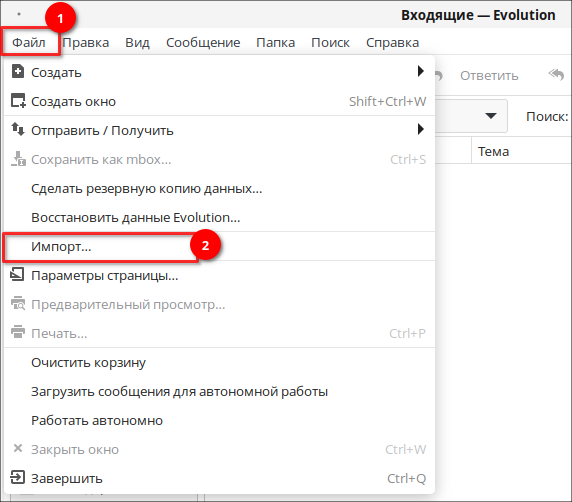Choose Восстановить данные Evolution…
Viewport: 572px width, 502px height.
(x=219, y=217)
